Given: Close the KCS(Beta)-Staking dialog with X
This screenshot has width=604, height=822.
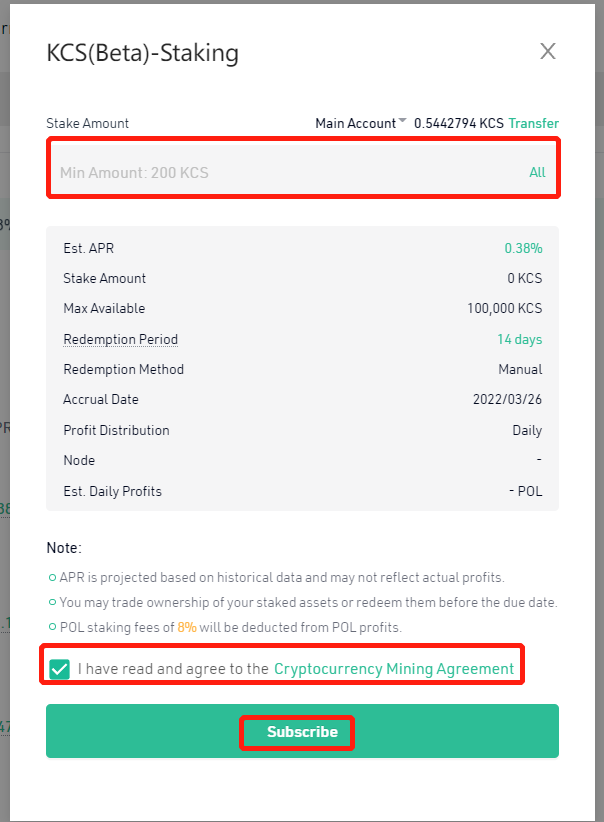Looking at the screenshot, I should pos(548,51).
